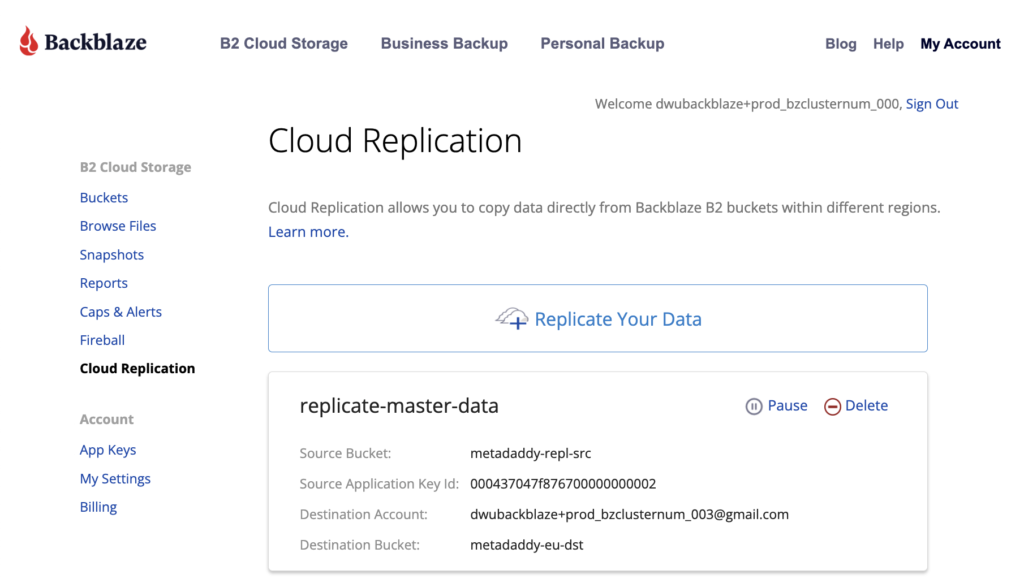Open the Billing page

click(98, 507)
